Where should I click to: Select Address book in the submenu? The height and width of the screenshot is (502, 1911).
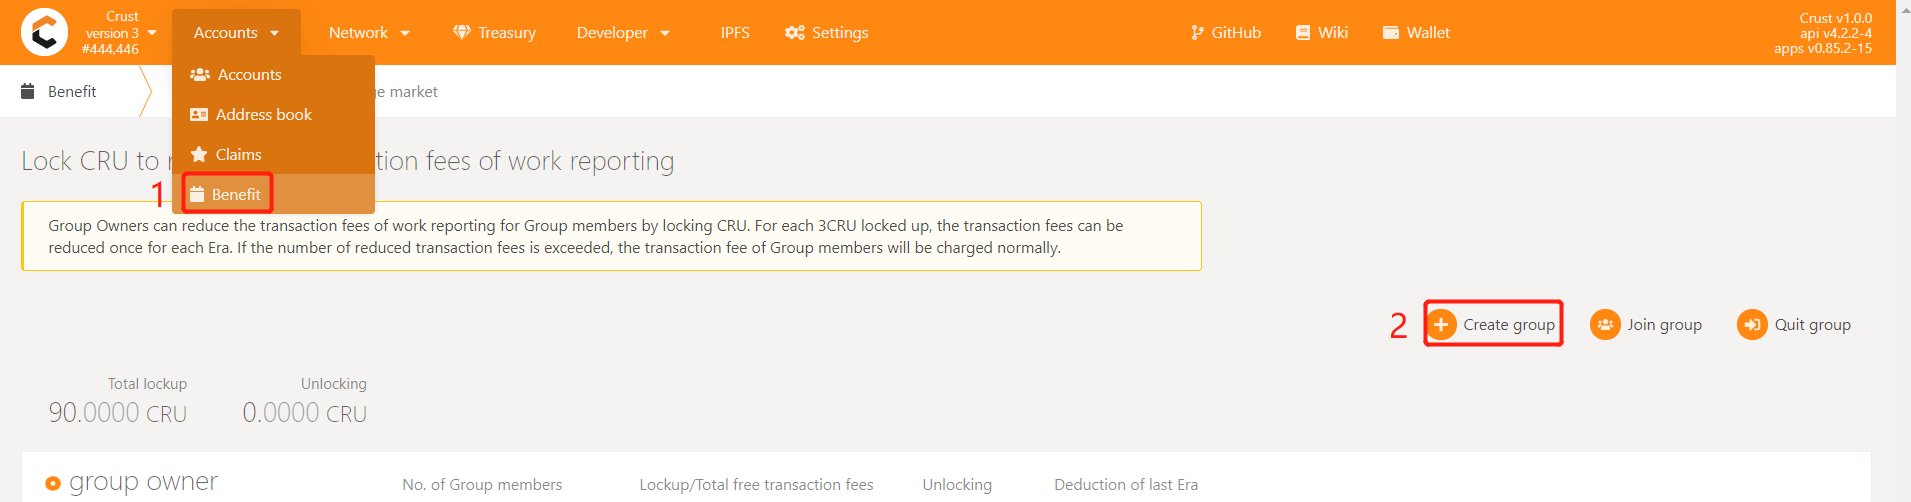click(273, 115)
